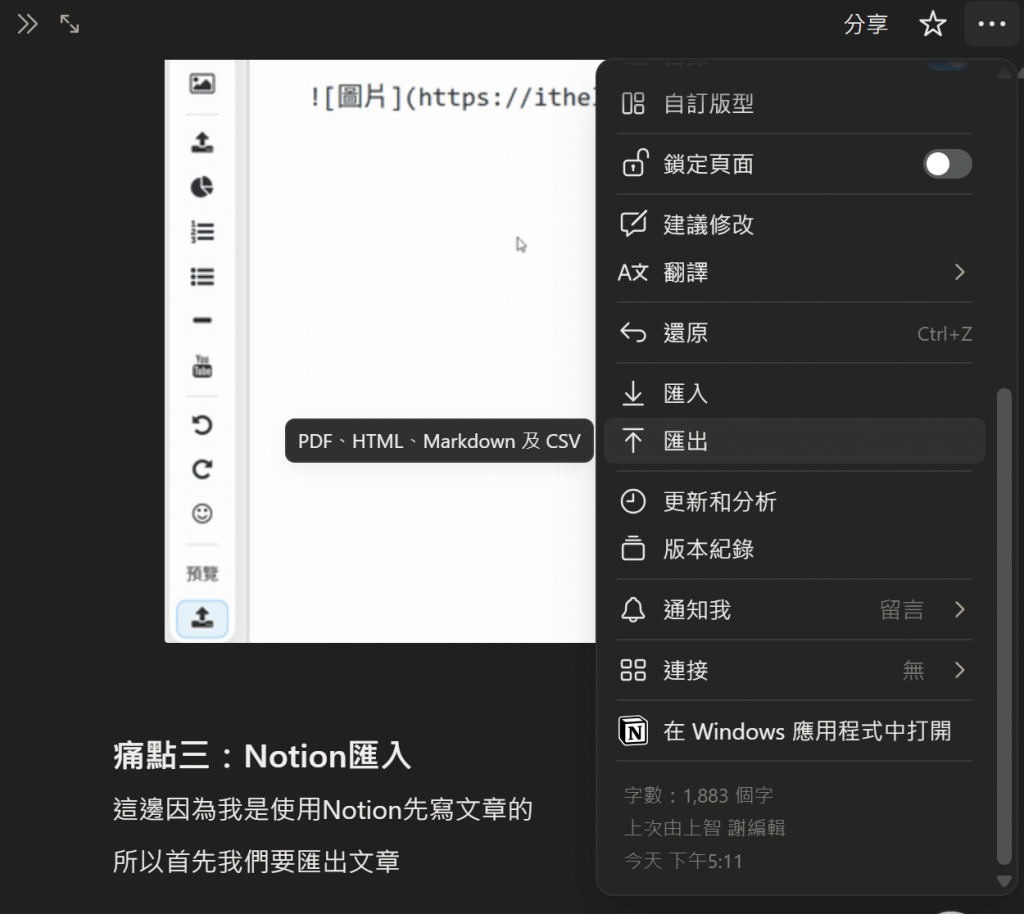Click the 自訂版型 layout icon
1024x914 pixels.
click(x=633, y=104)
